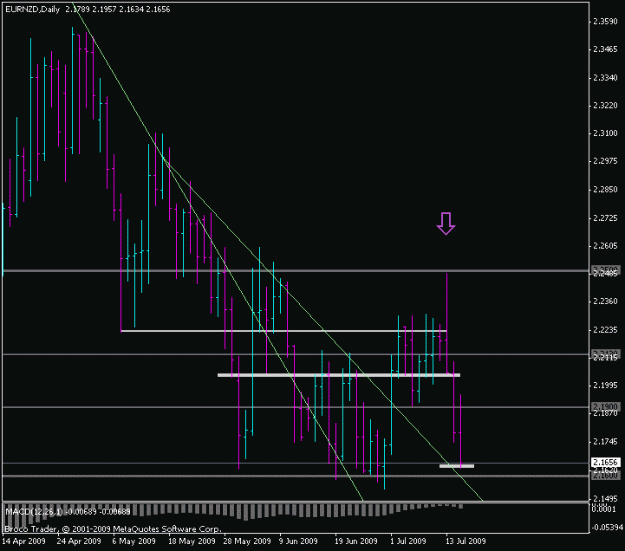Click the Broco Trader copyright text

coord(113,529)
